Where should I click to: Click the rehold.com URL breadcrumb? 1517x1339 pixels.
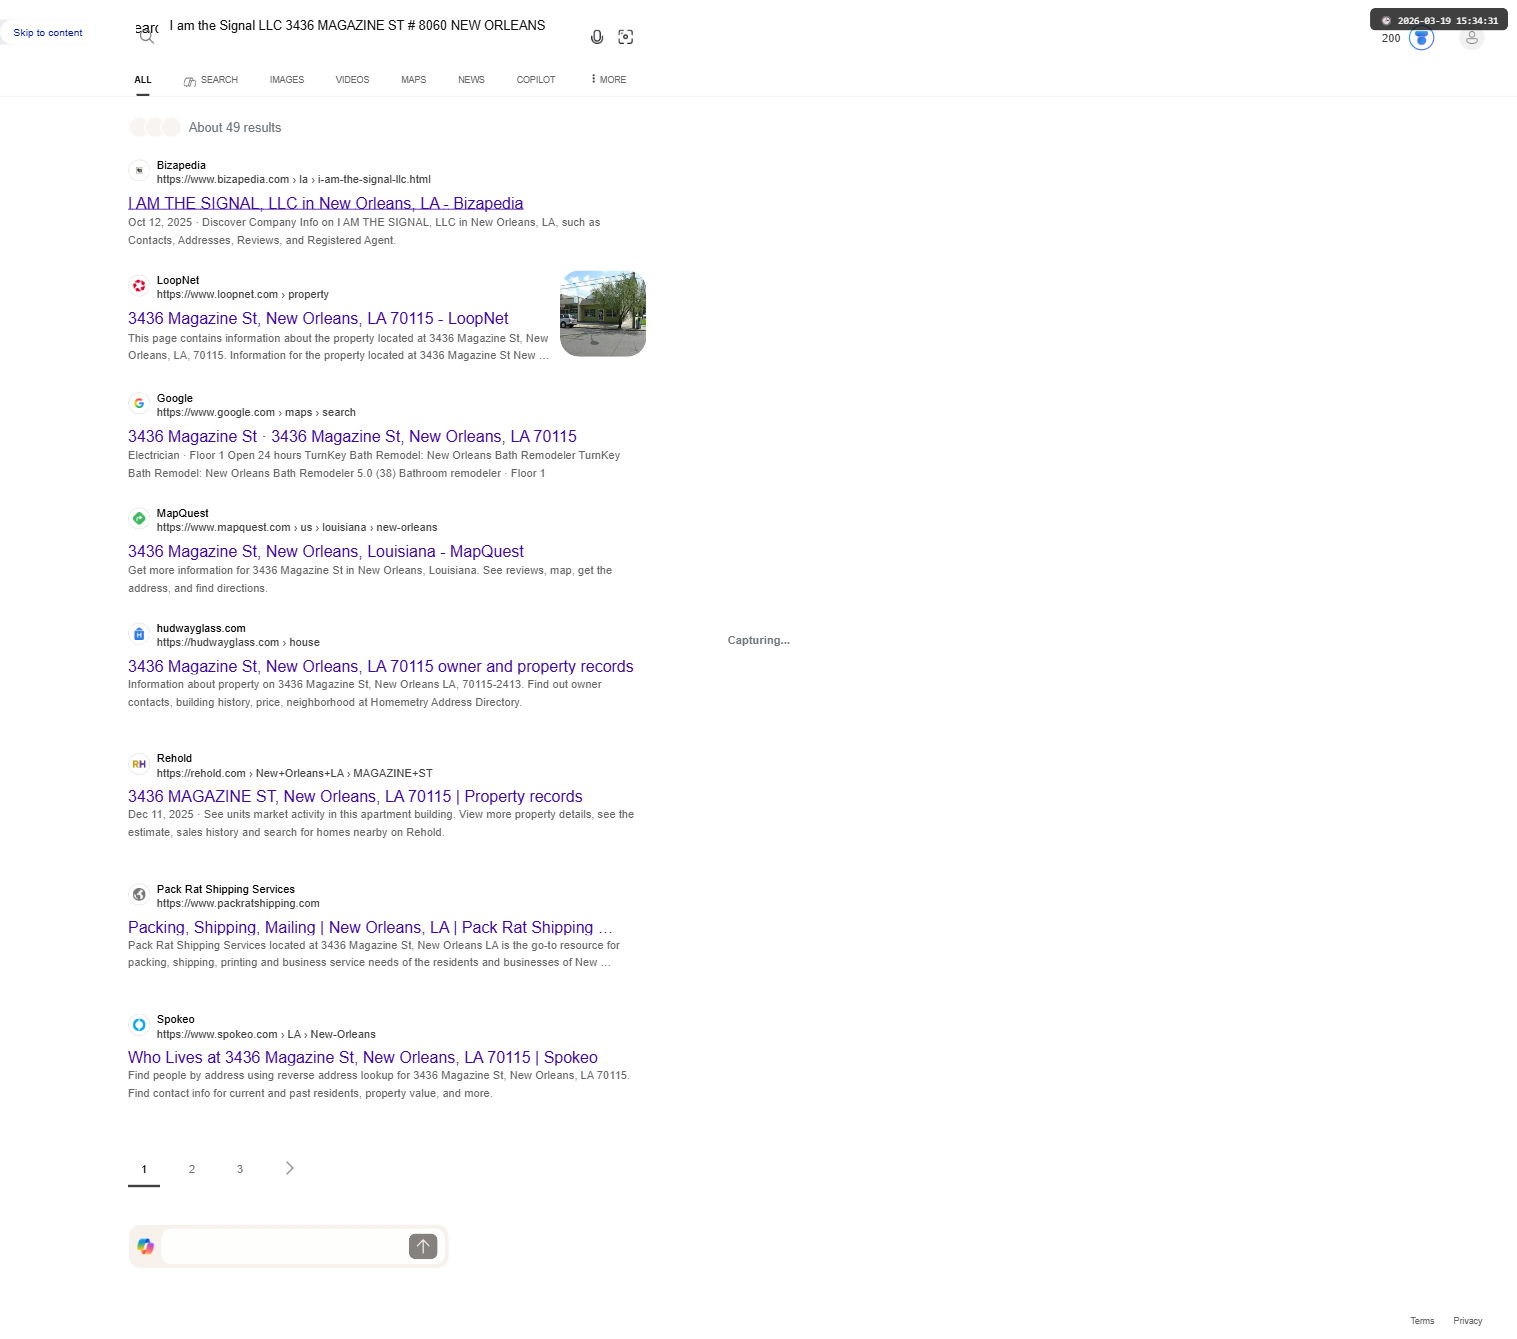(295, 774)
